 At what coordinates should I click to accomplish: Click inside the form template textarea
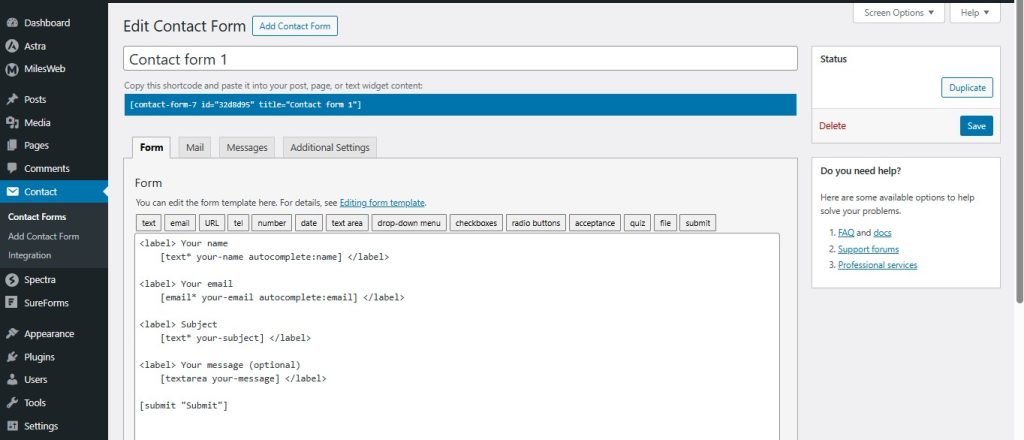[x=457, y=337]
